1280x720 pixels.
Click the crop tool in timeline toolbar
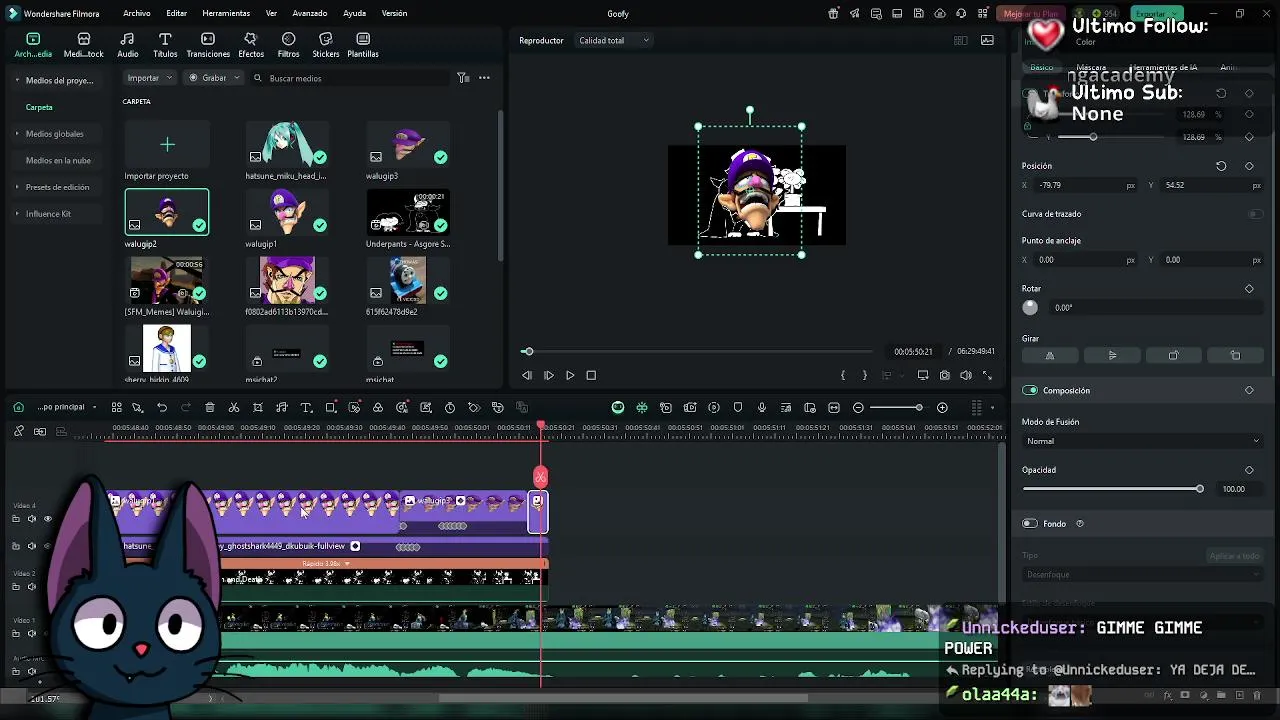[x=258, y=408]
